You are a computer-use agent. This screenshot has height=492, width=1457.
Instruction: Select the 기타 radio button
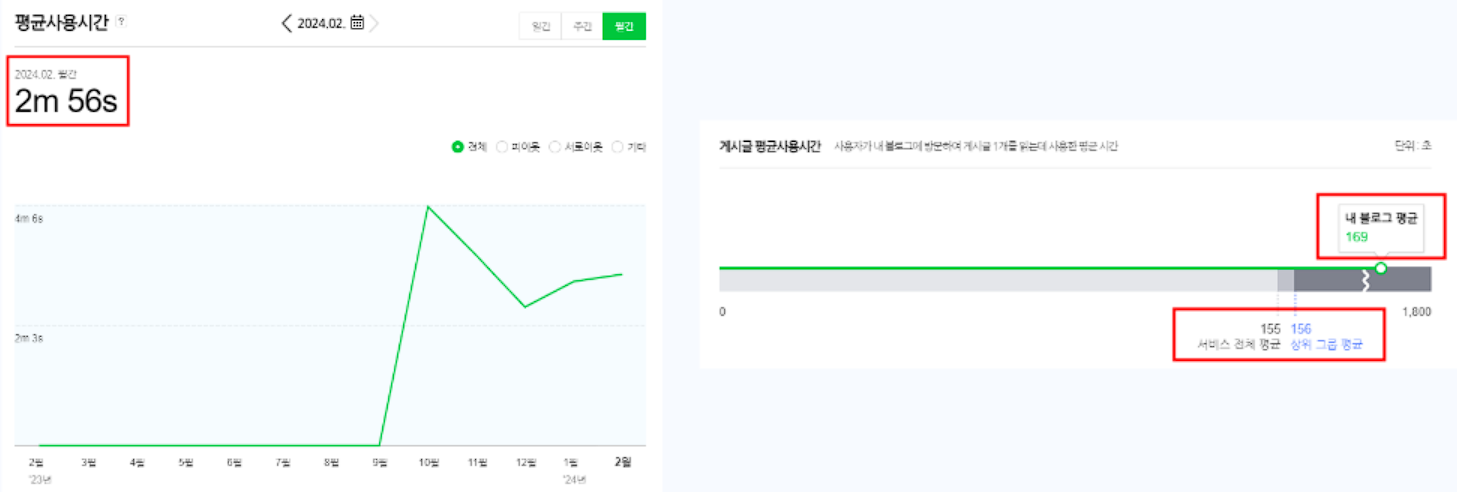click(617, 147)
